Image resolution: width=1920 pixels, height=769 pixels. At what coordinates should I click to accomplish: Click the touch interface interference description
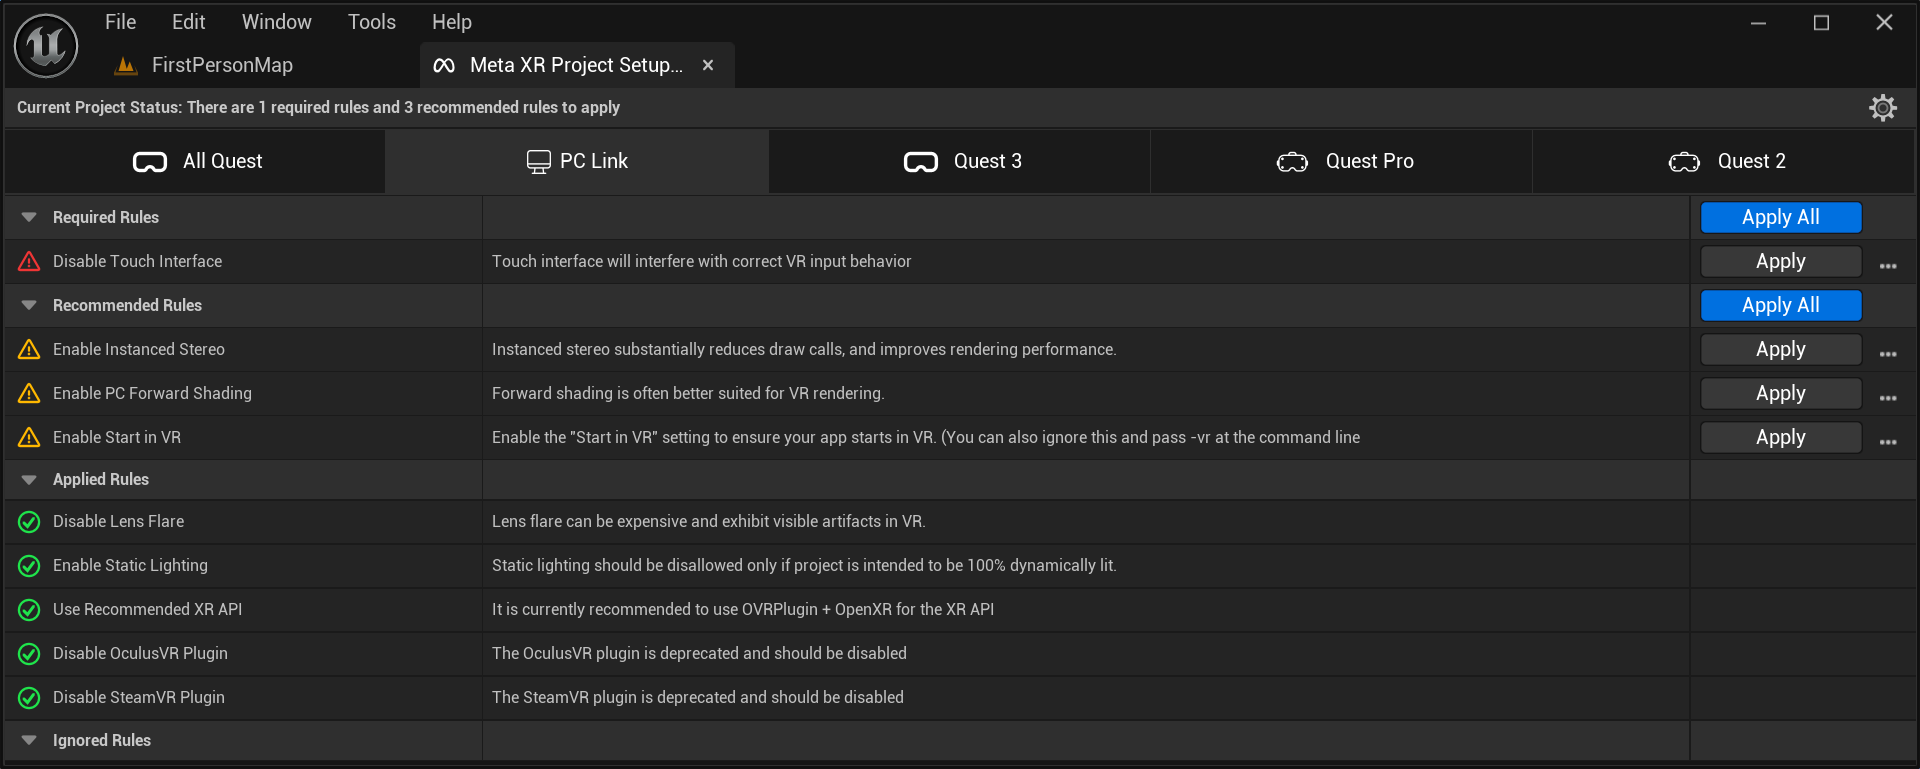(701, 261)
